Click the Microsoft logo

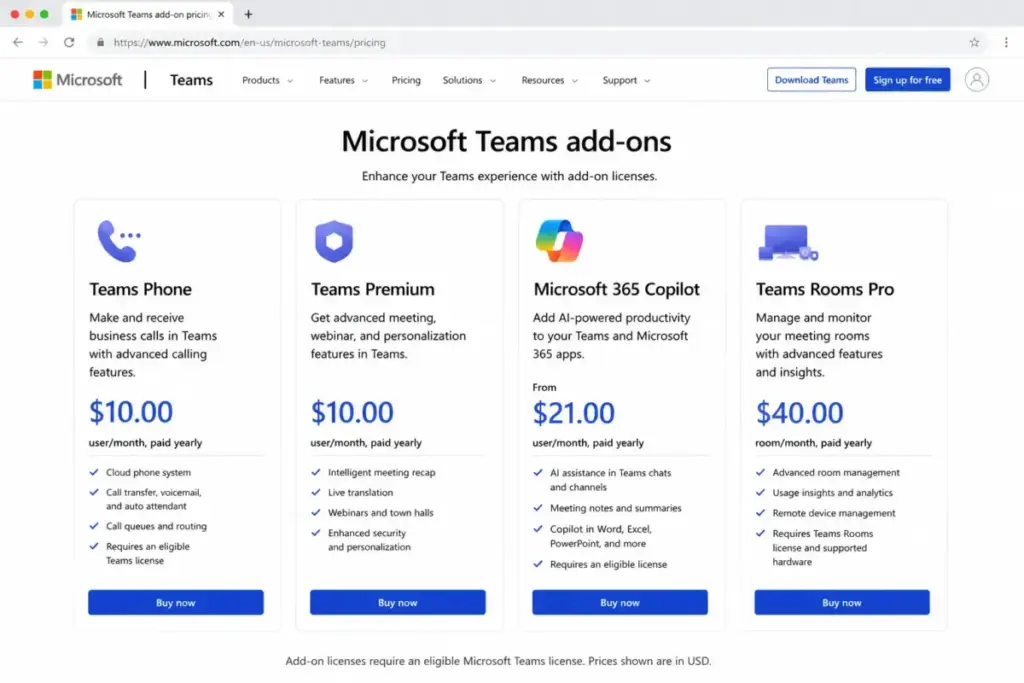[x=77, y=80]
